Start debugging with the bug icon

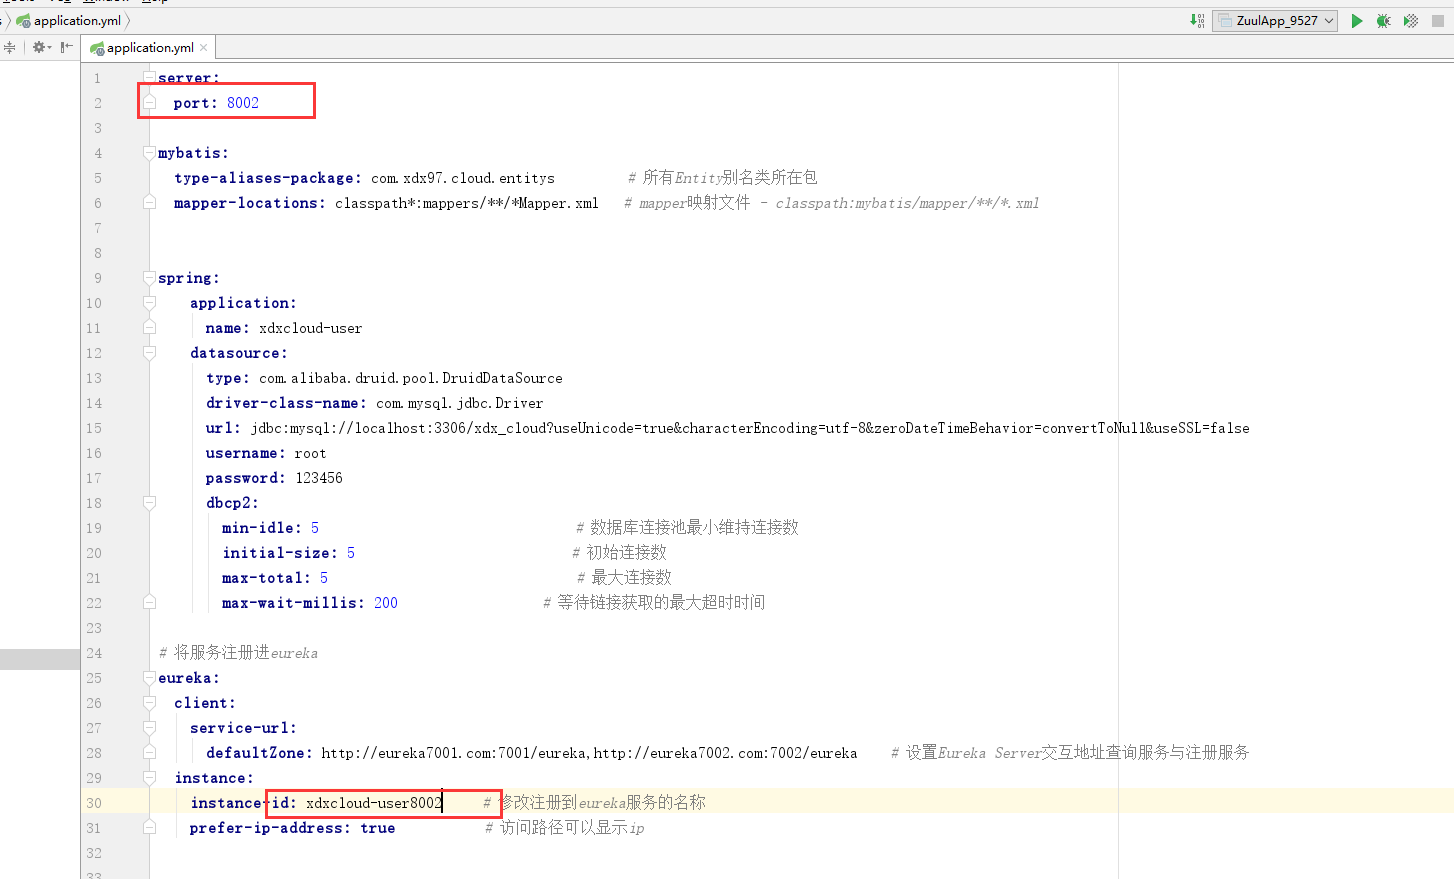1384,21
